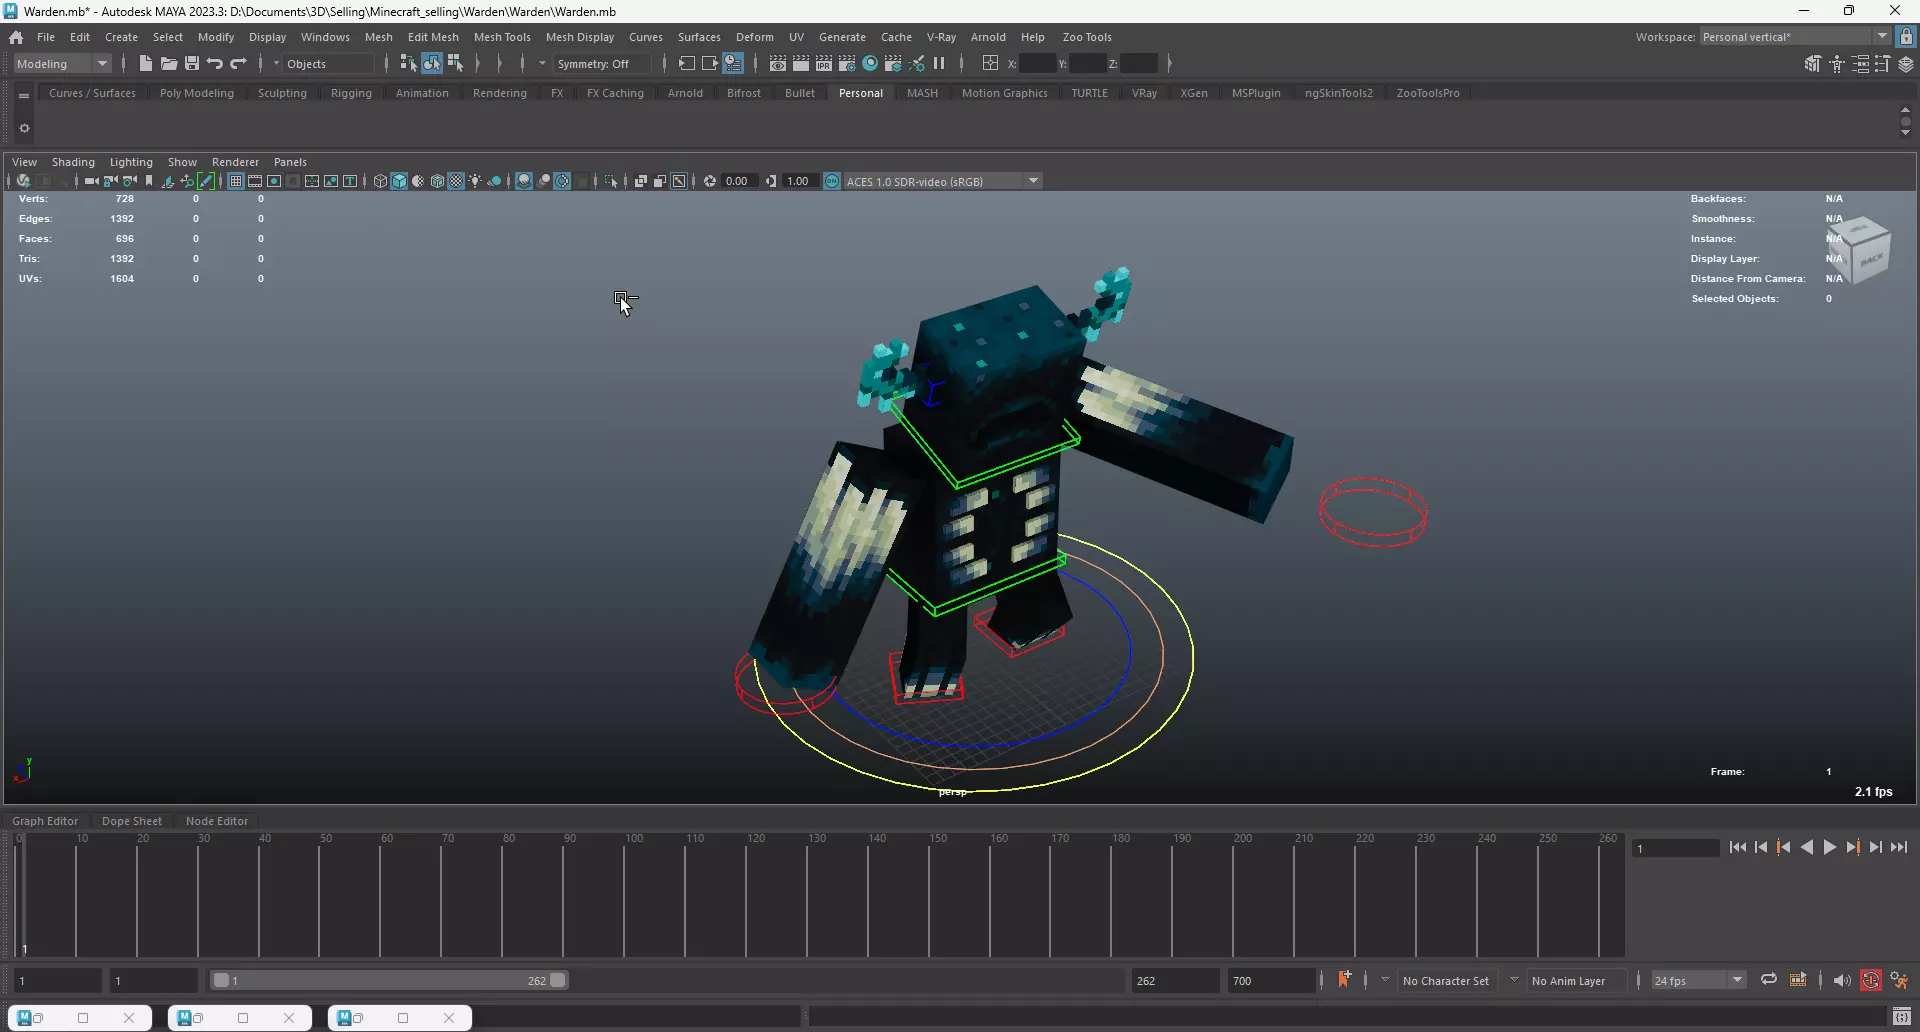Toggle textured display mode
The width and height of the screenshot is (1920, 1032).
pos(456,181)
